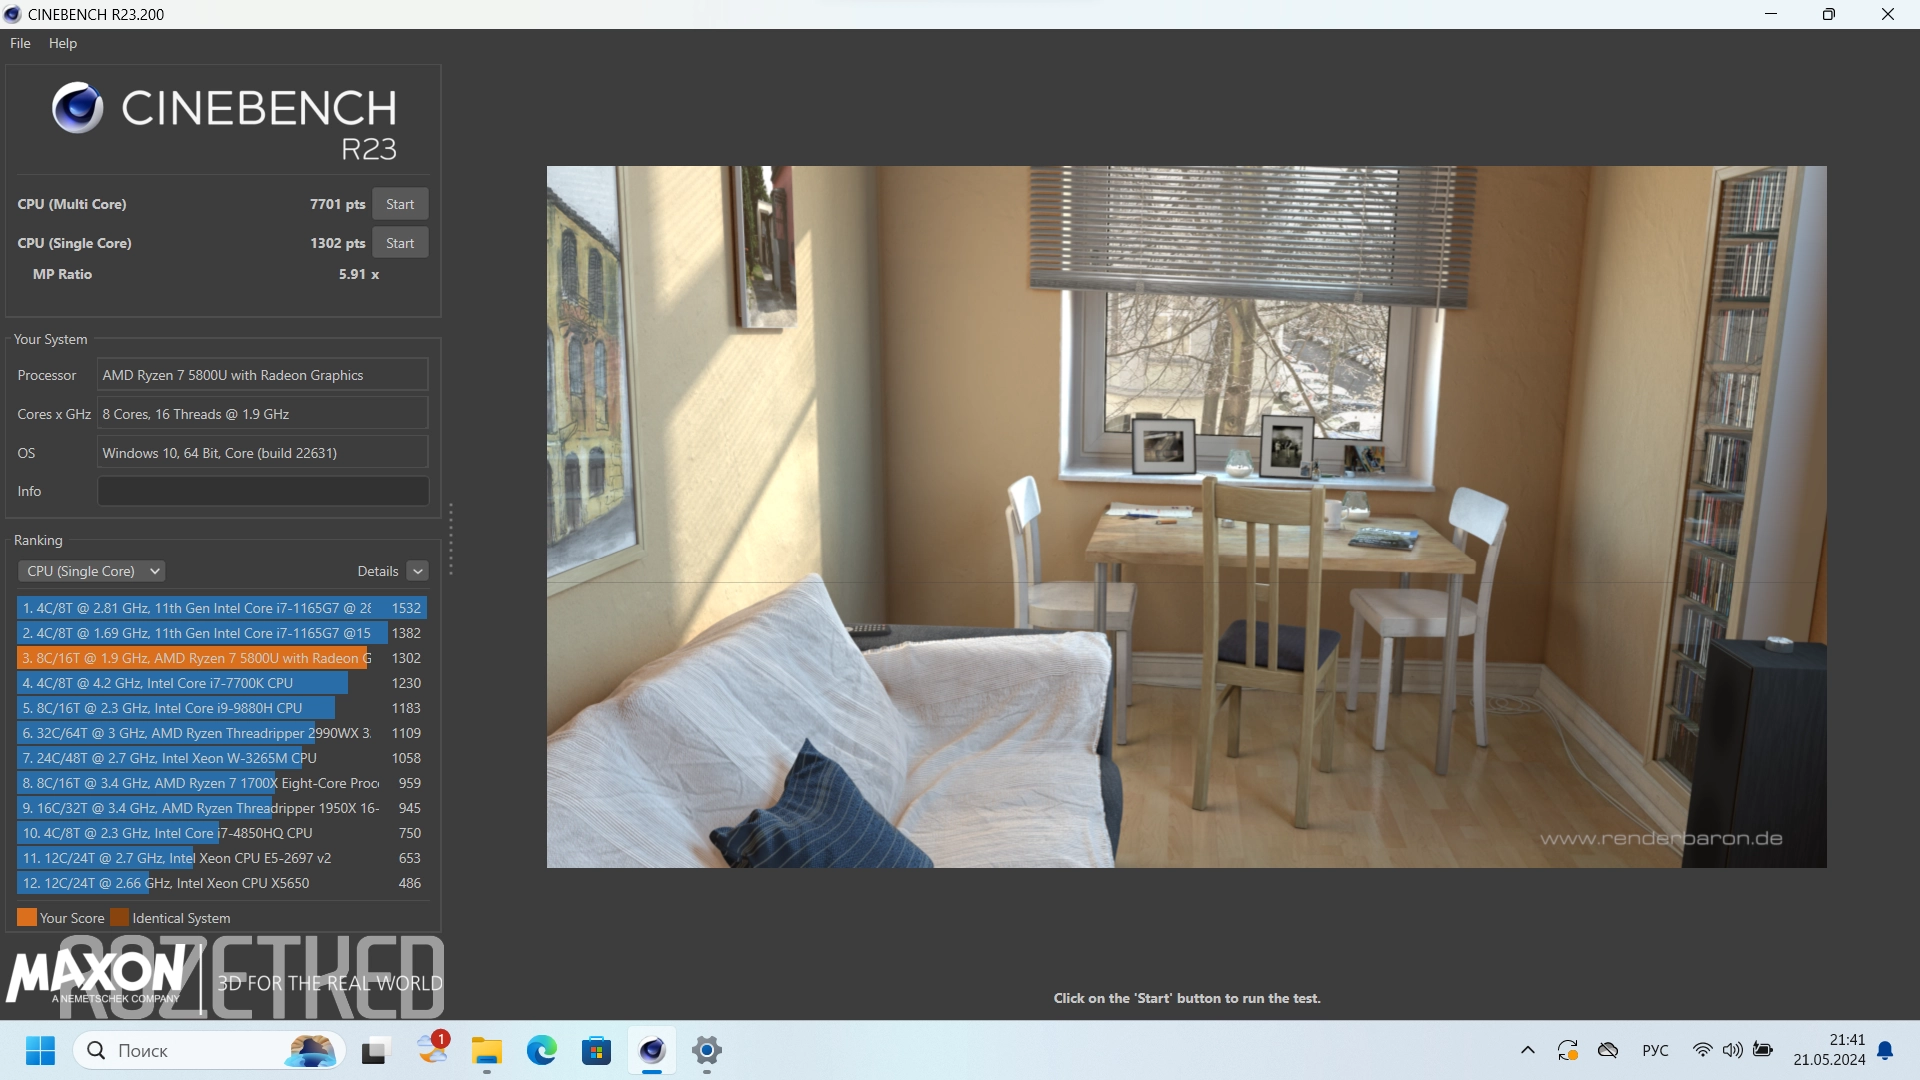
Task: Click the Processor field AMD Ryzen 7 5800U
Action: [263, 375]
